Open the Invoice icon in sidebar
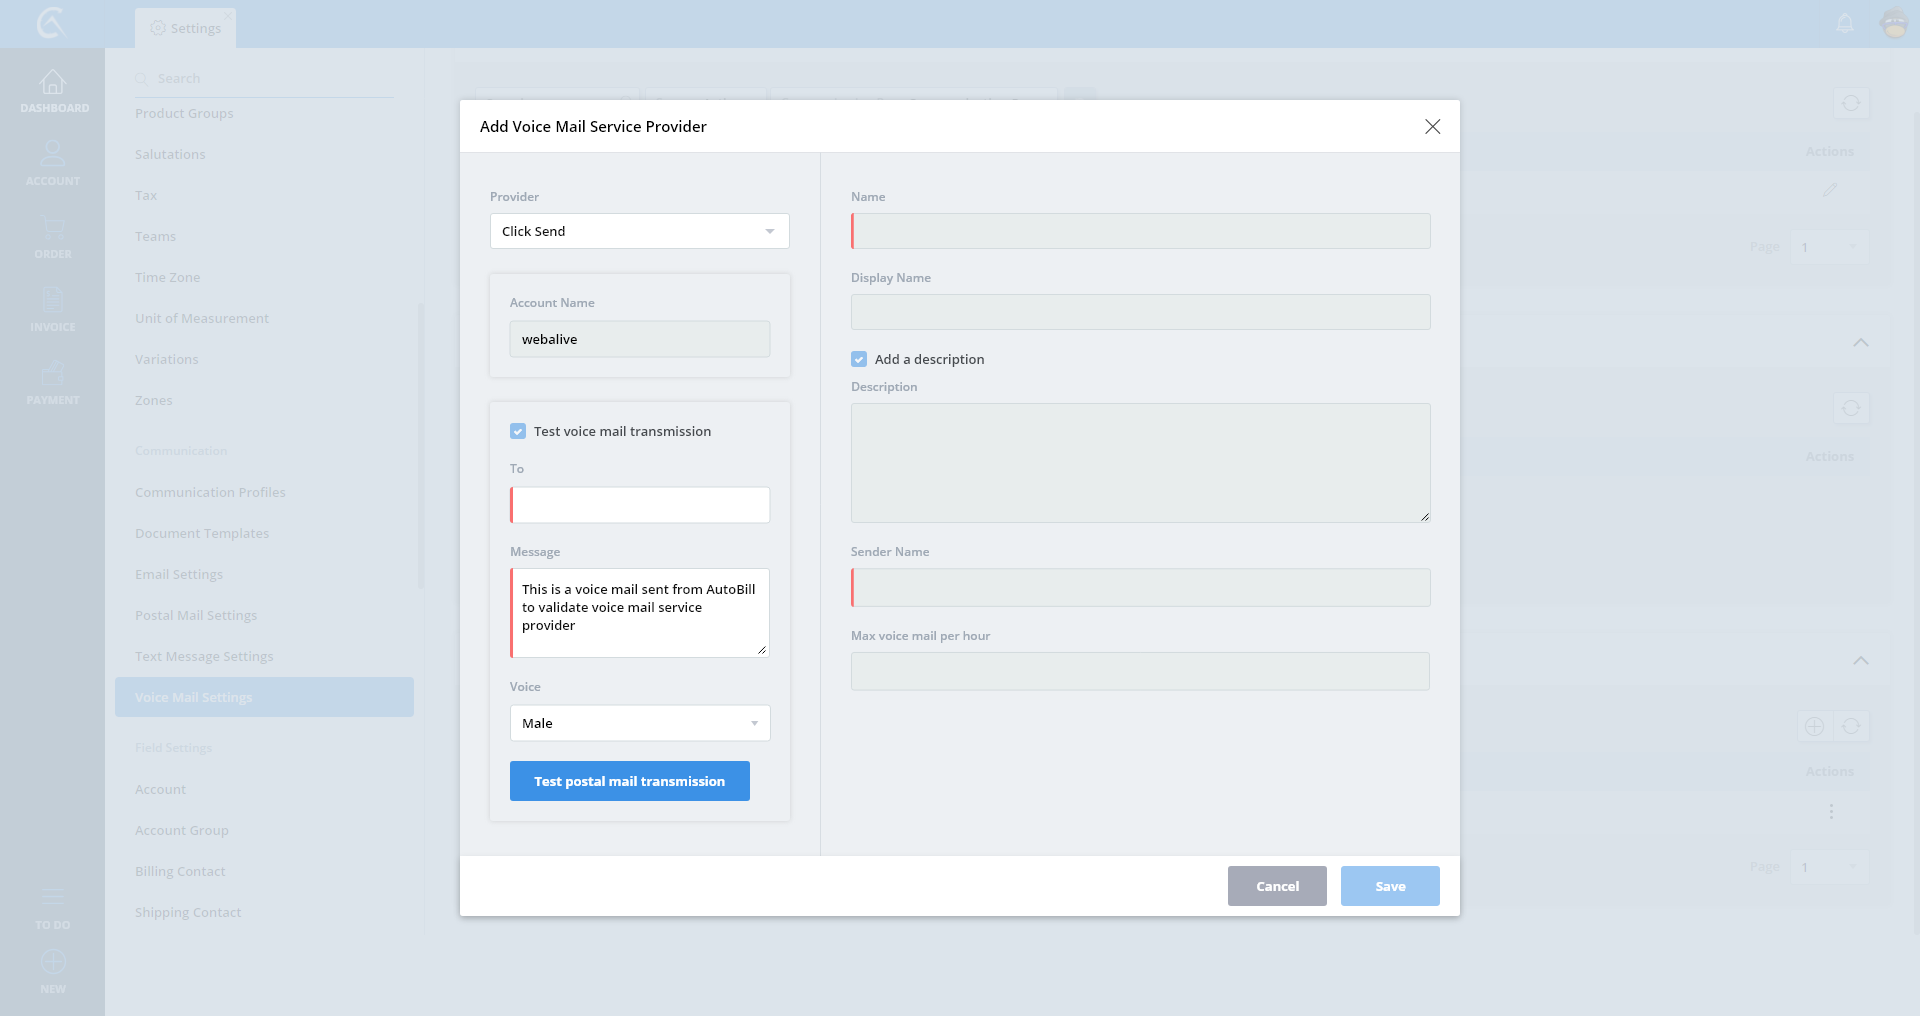This screenshot has height=1016, width=1920. [53, 301]
